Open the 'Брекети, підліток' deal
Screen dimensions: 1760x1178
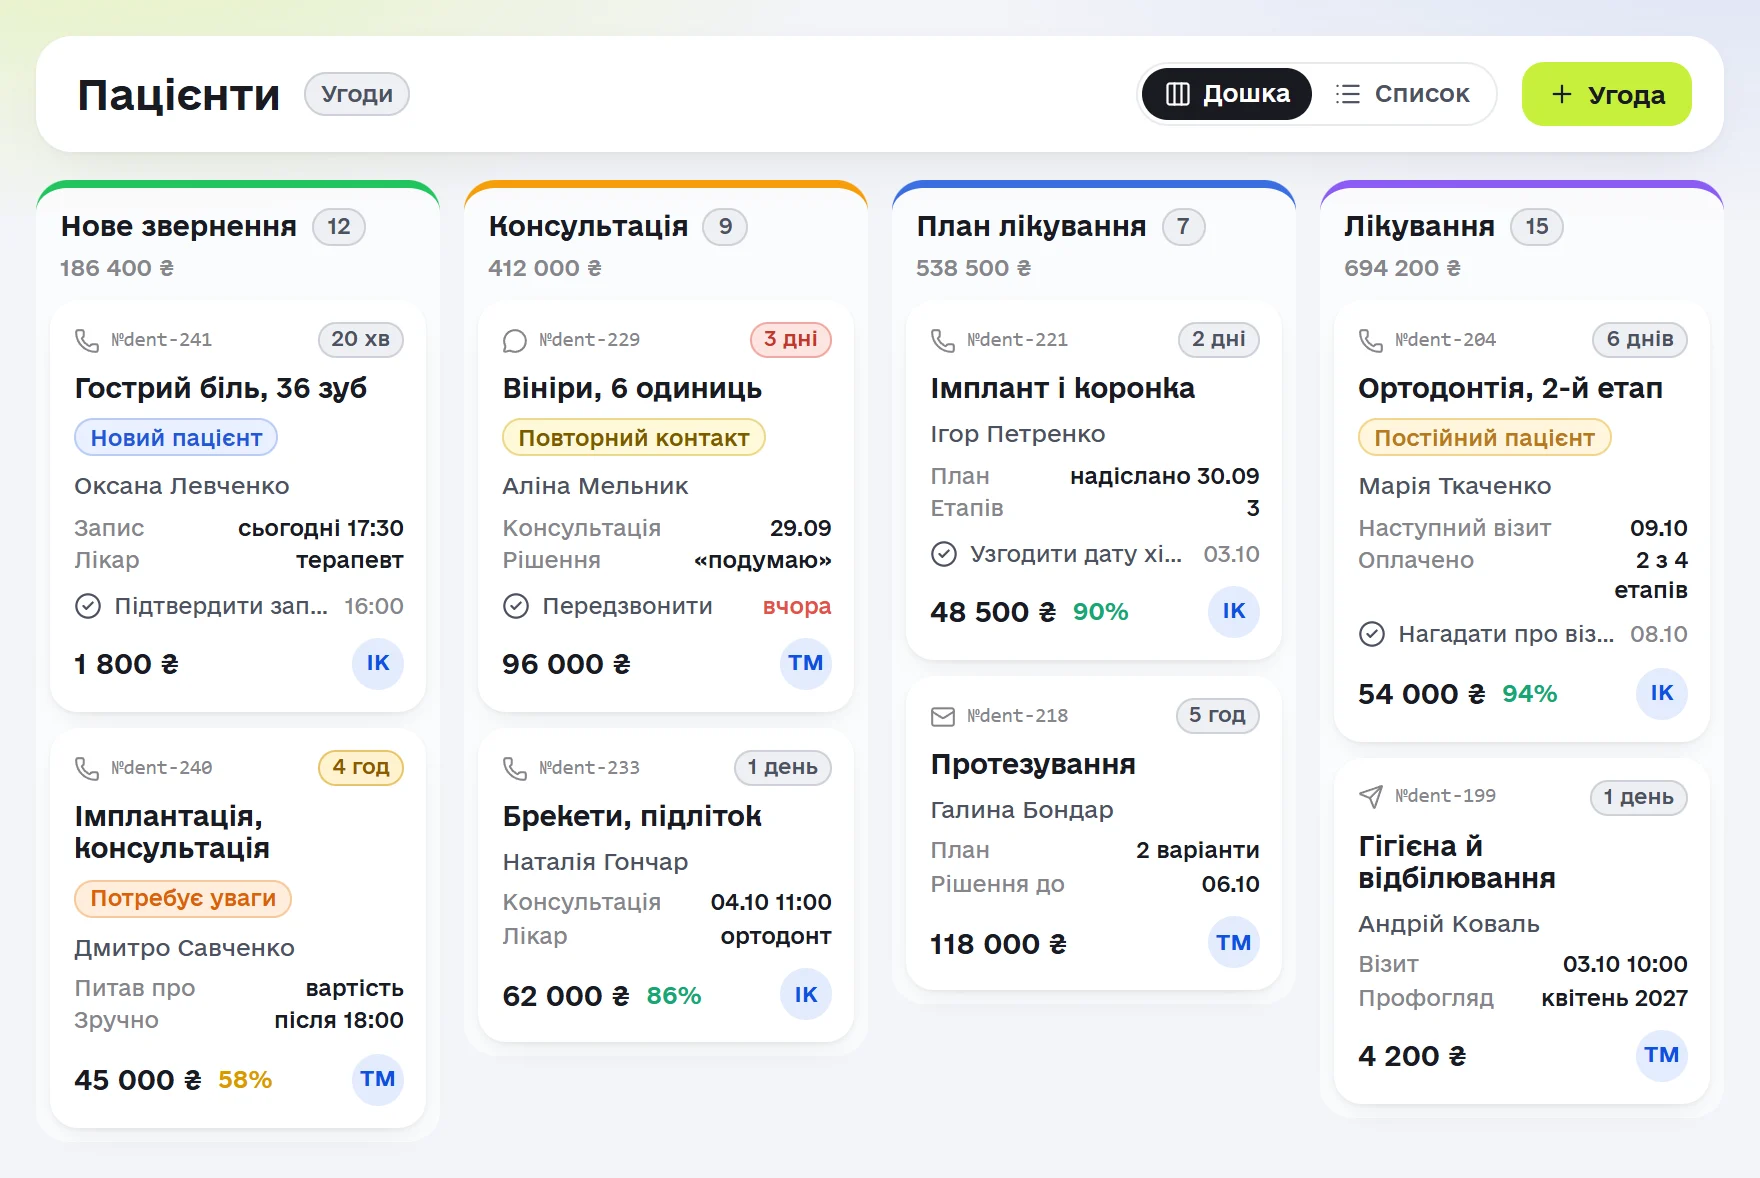coord(632,816)
